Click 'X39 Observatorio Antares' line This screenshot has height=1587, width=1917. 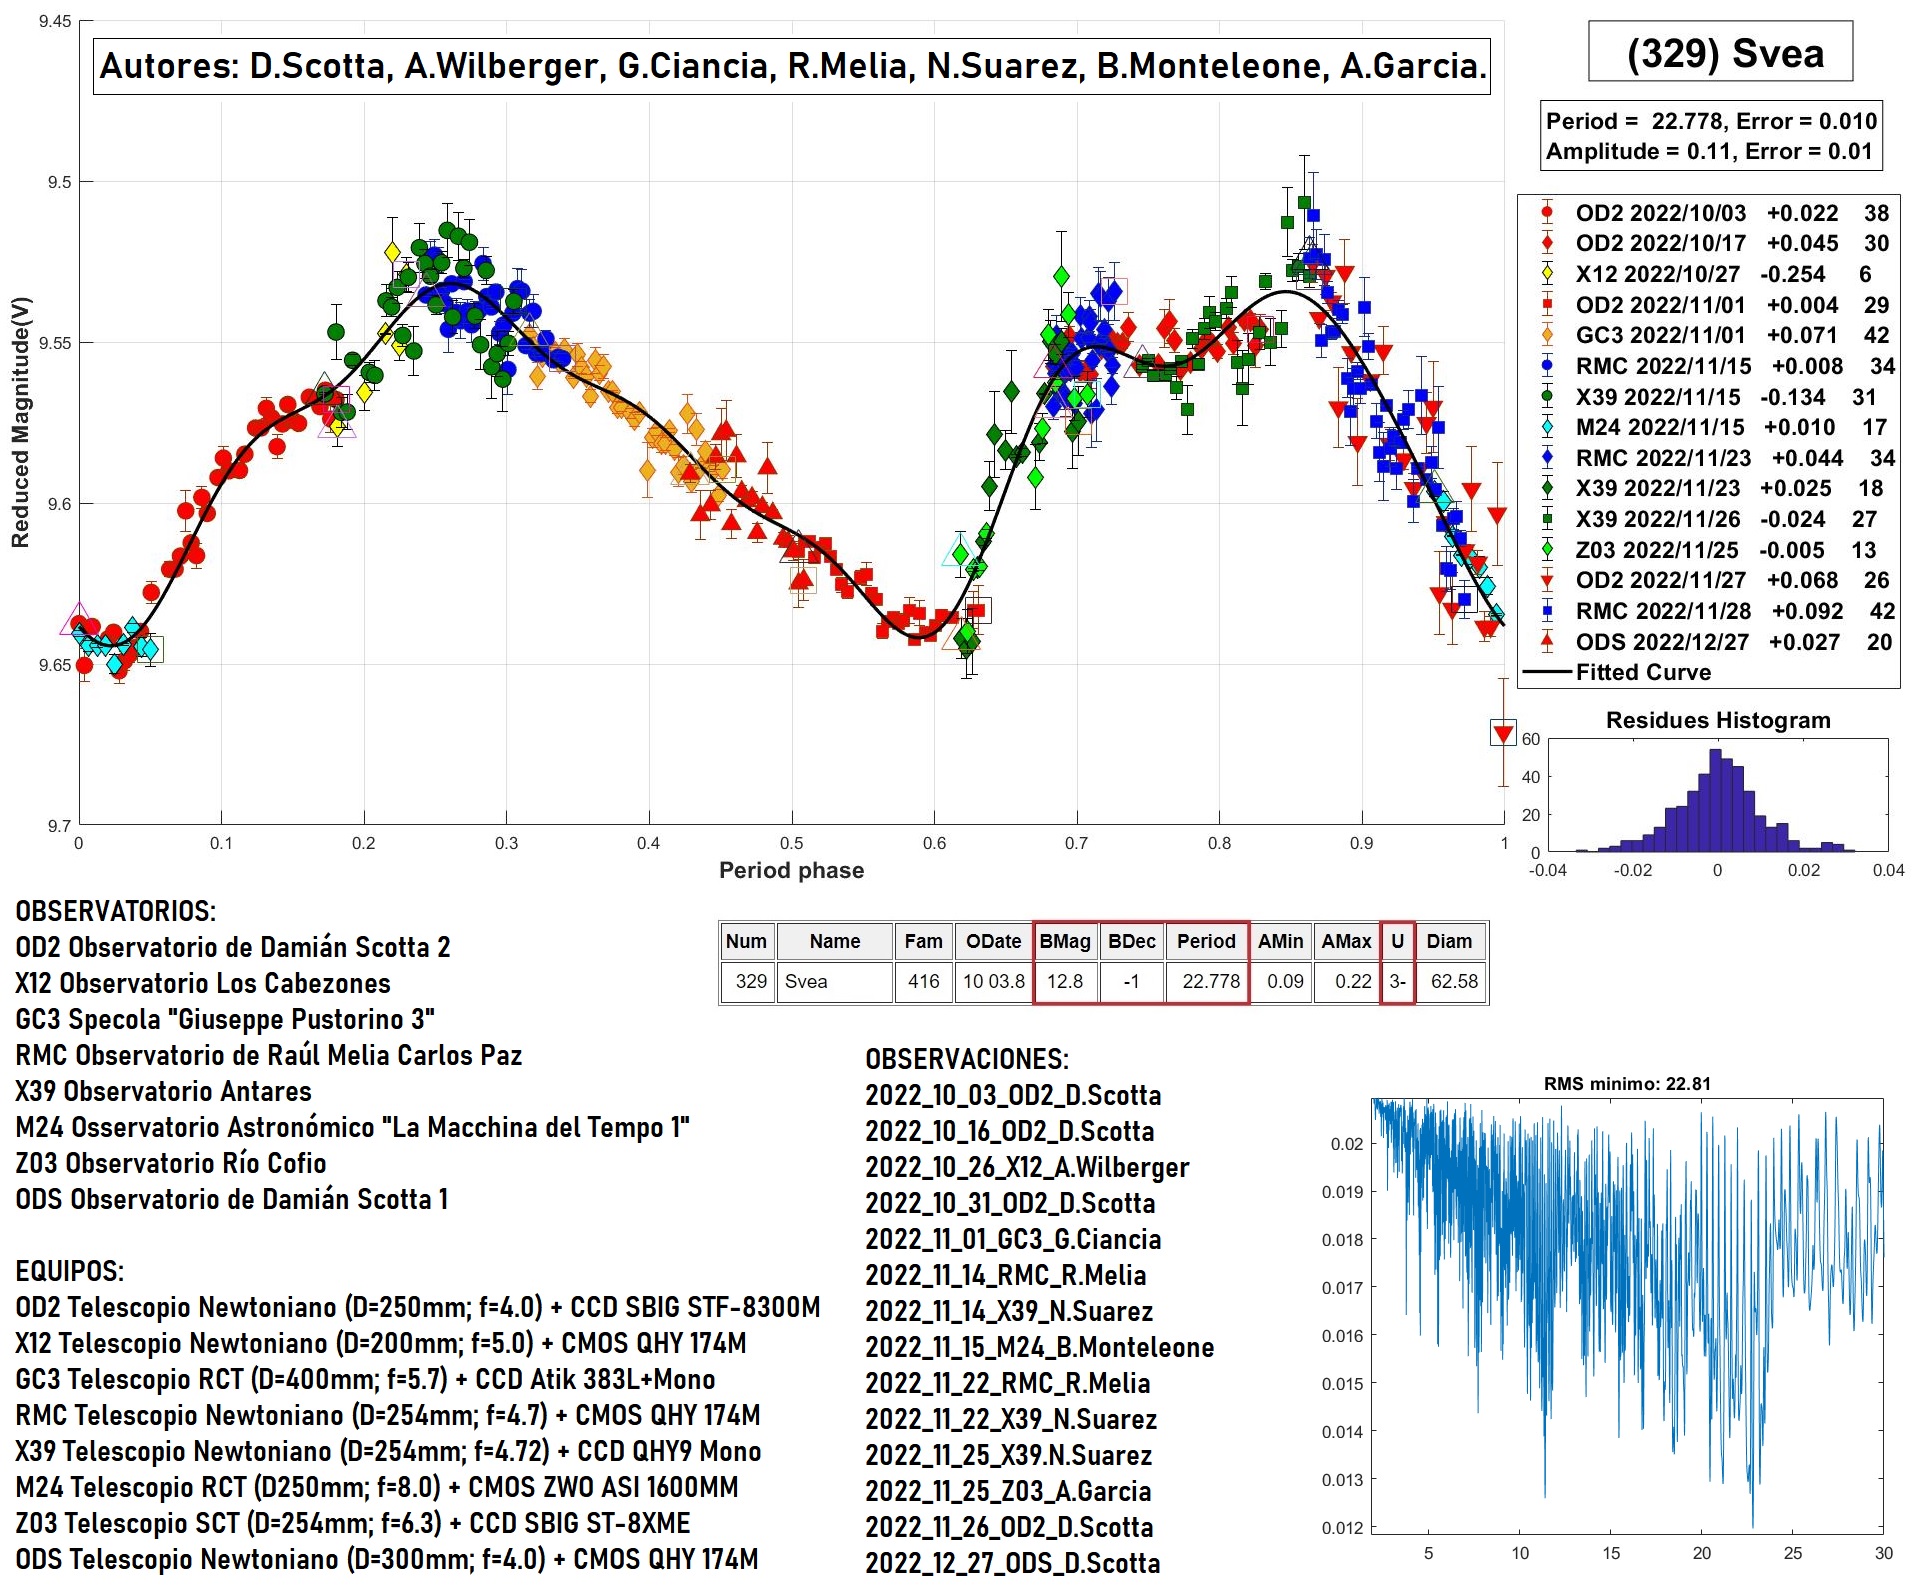click(x=163, y=1091)
